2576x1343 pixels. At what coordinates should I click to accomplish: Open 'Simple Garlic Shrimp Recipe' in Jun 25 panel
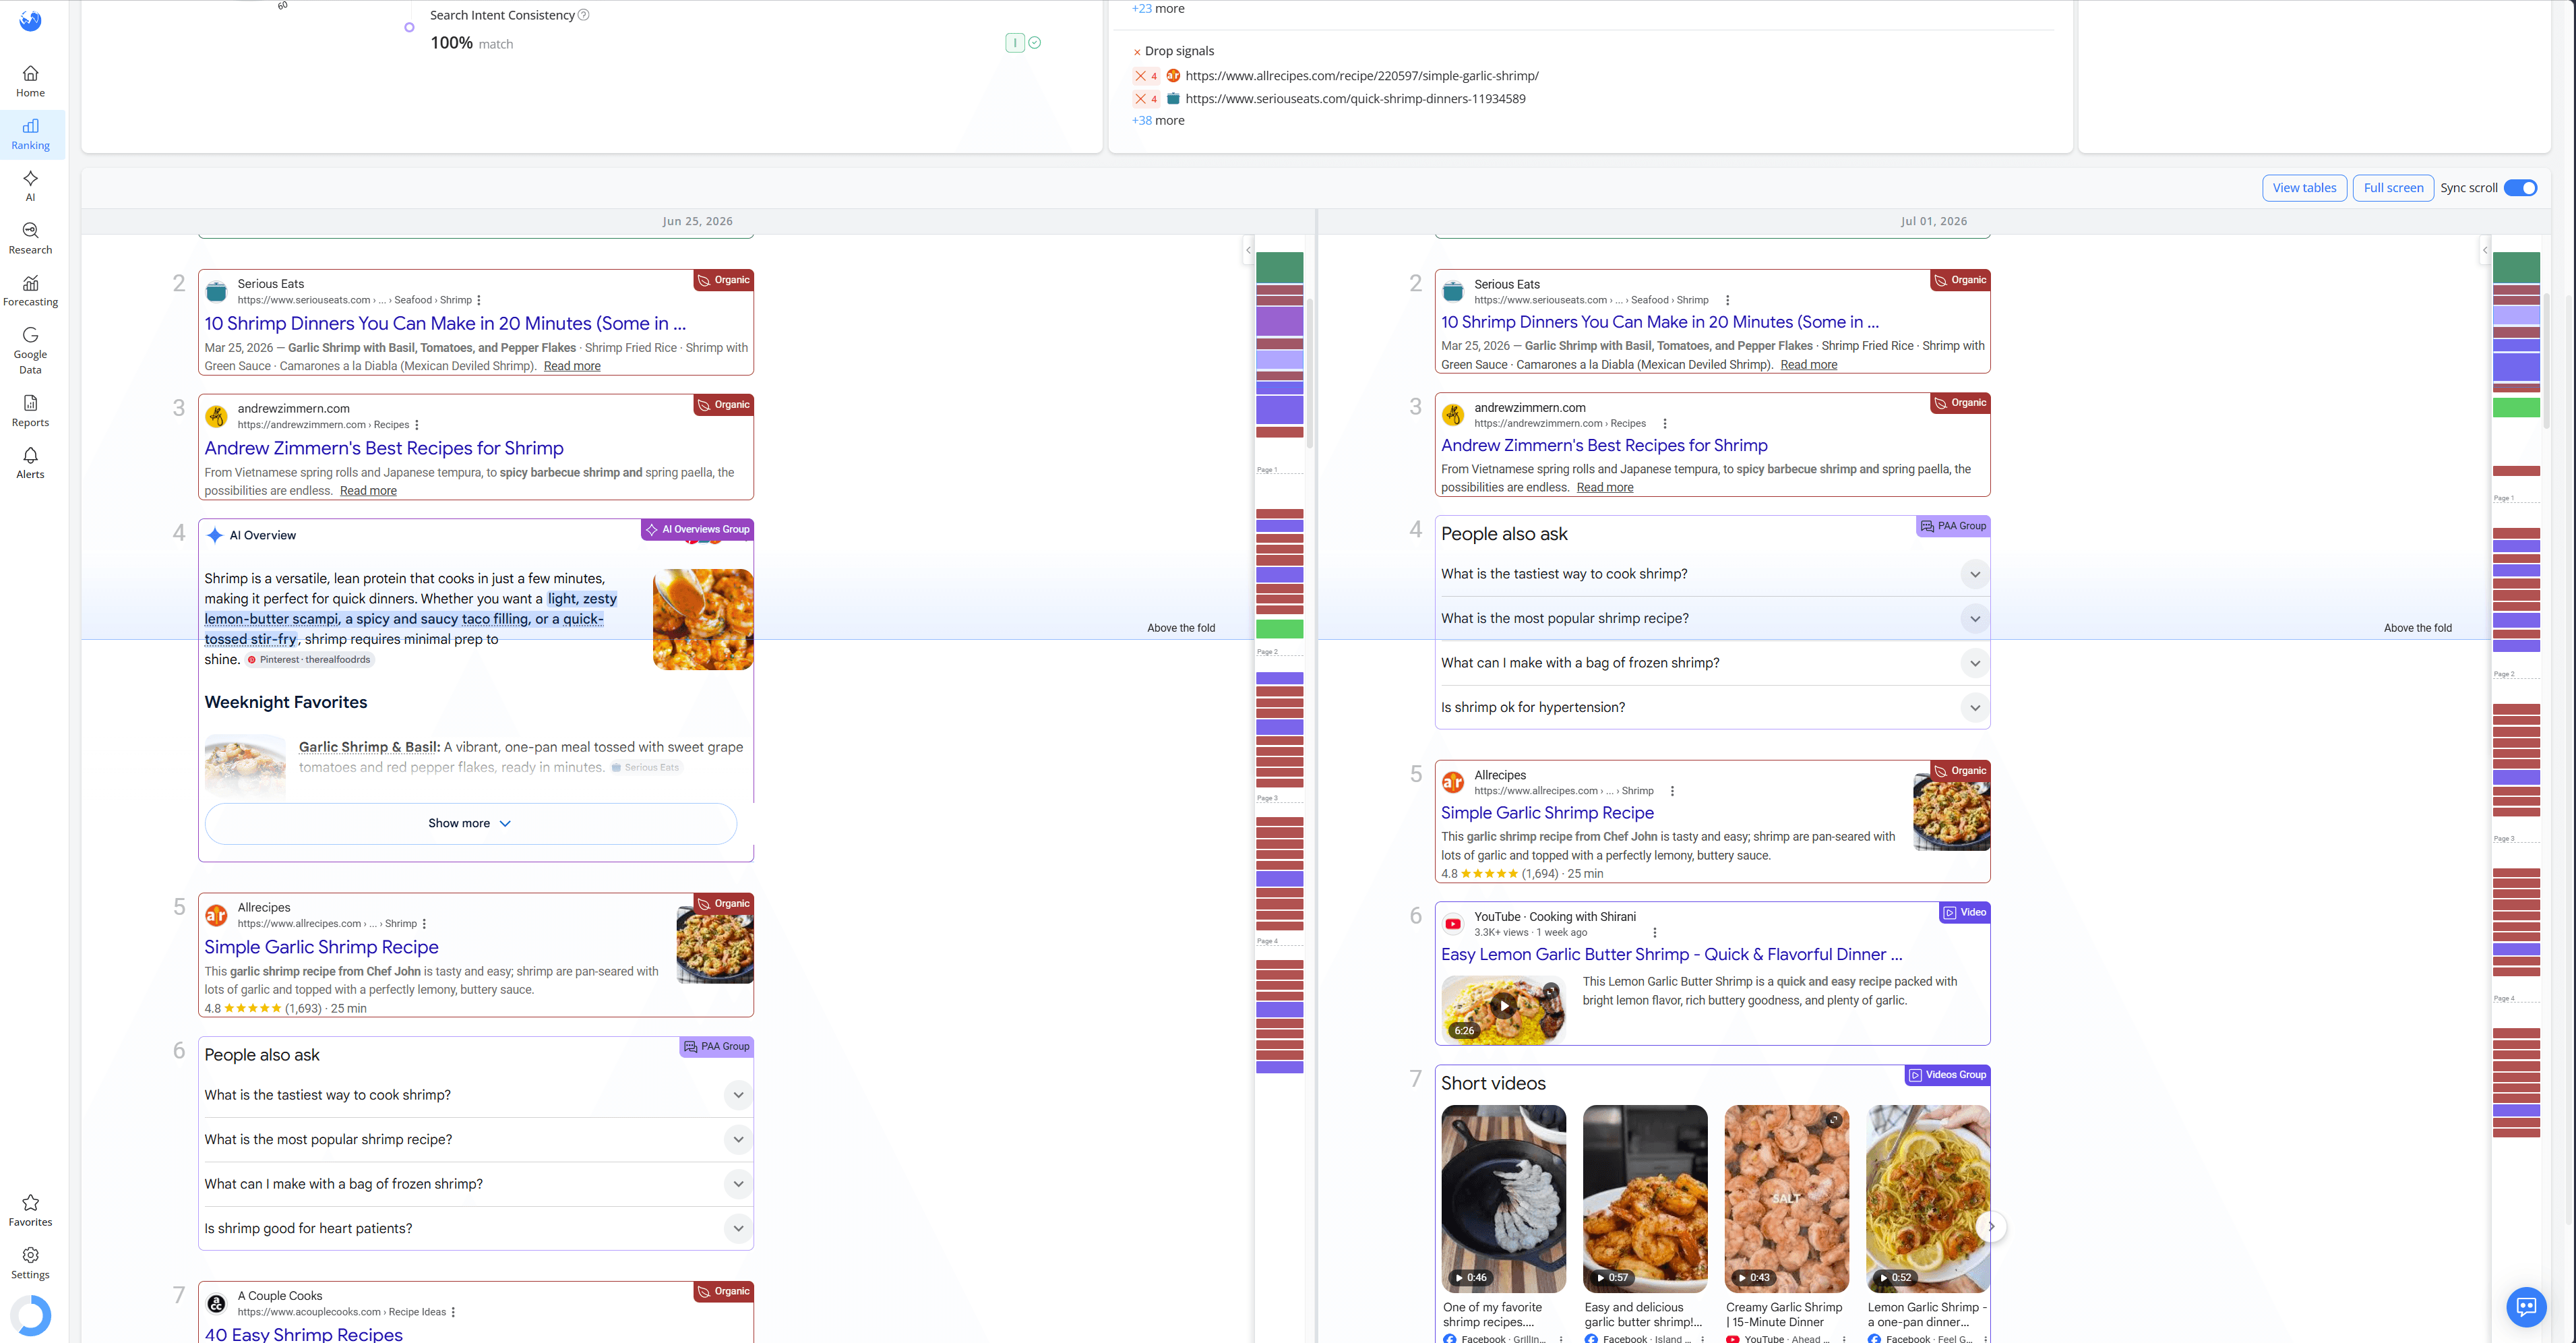[x=321, y=947]
